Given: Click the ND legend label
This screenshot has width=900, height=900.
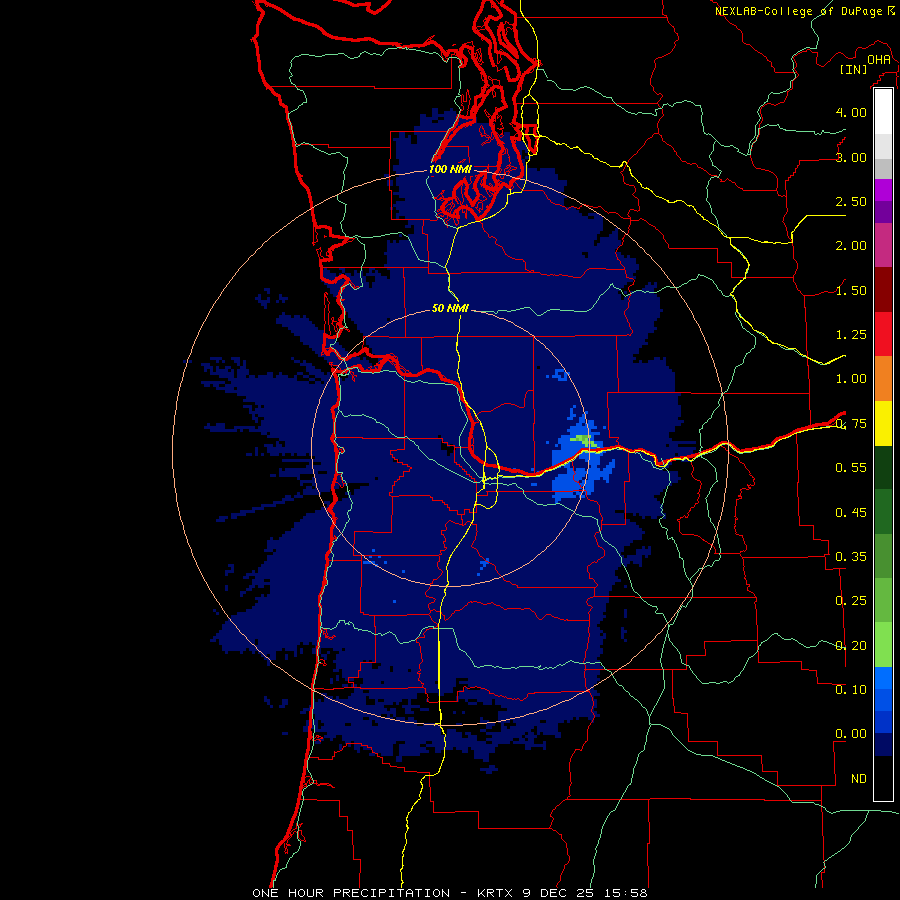Looking at the screenshot, I should coord(859,779).
